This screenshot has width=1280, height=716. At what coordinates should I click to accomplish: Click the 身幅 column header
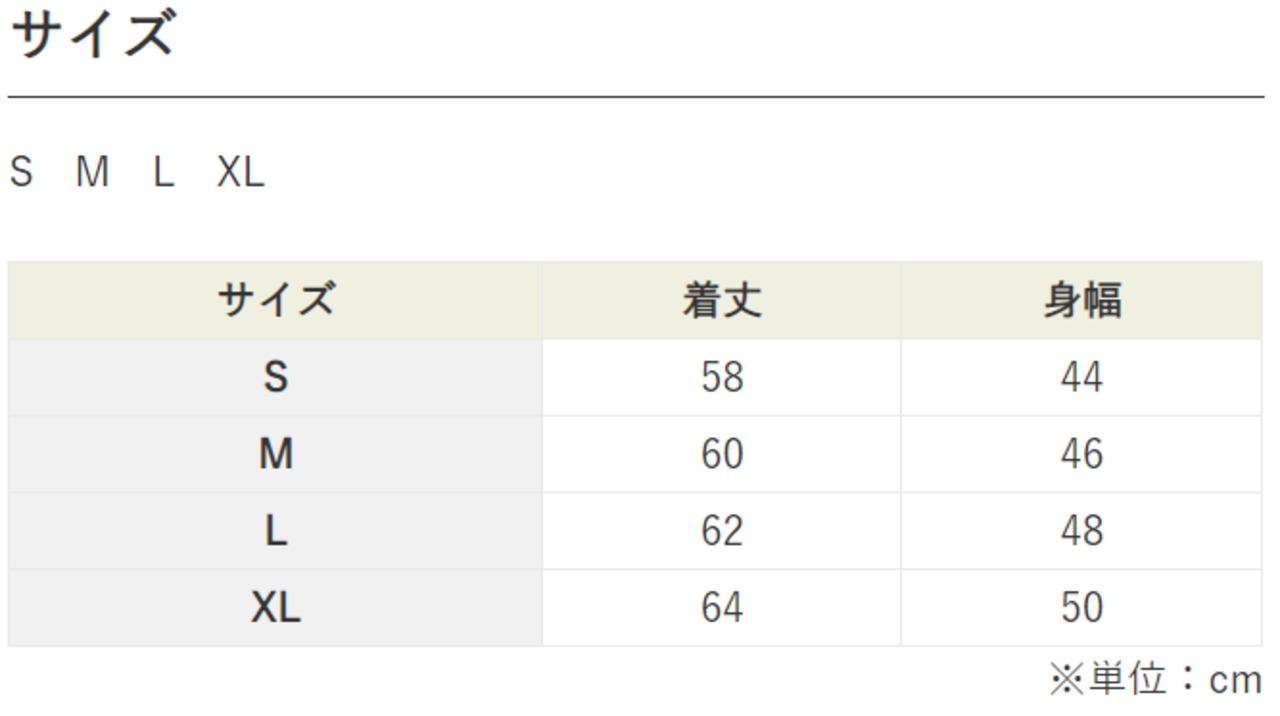(x=1081, y=300)
